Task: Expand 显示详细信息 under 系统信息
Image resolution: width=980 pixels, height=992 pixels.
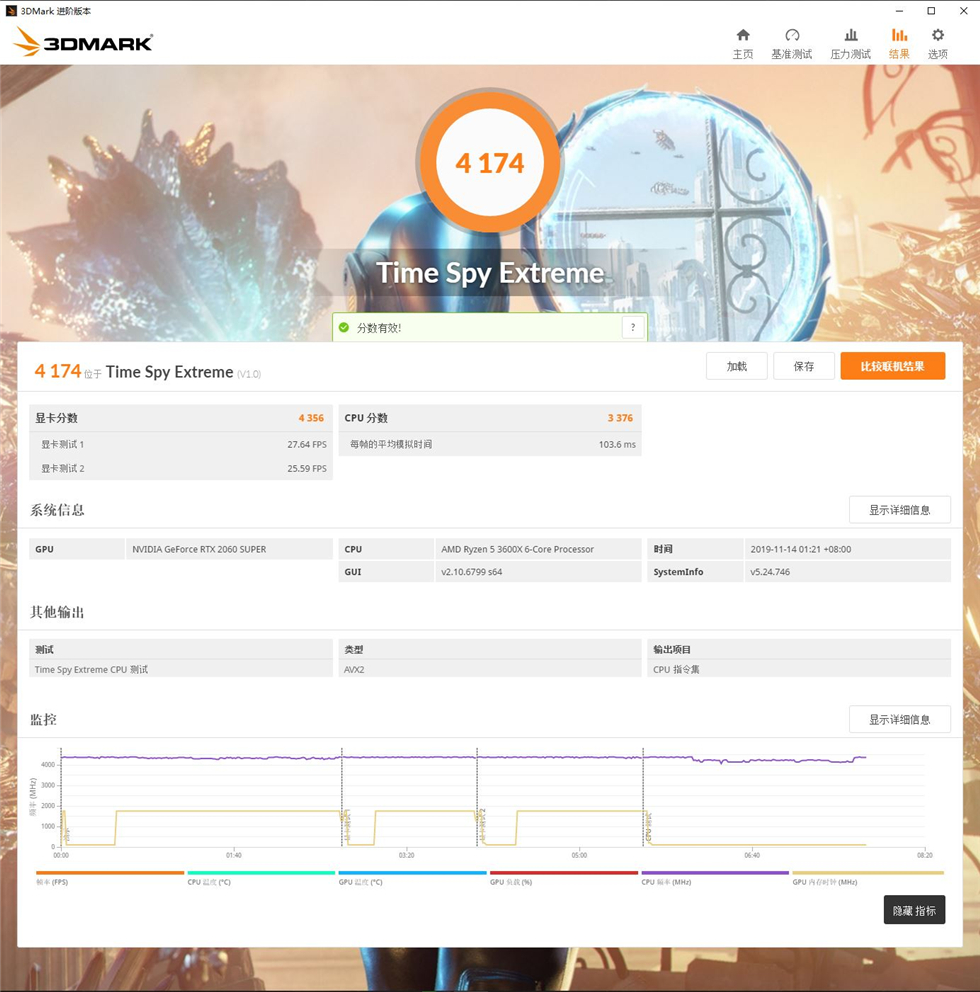Action: pyautogui.click(x=899, y=509)
